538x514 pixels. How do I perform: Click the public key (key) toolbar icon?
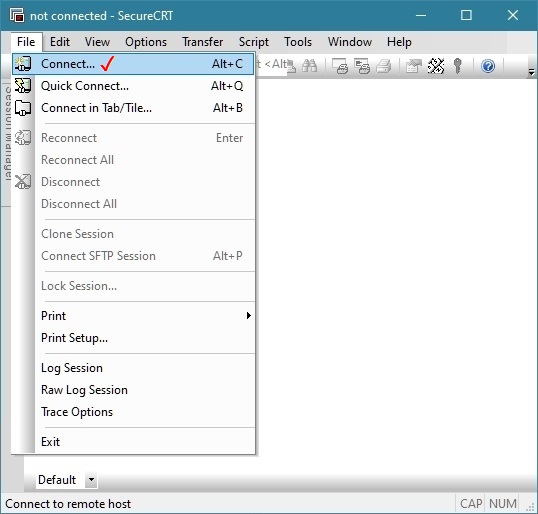[x=457, y=66]
